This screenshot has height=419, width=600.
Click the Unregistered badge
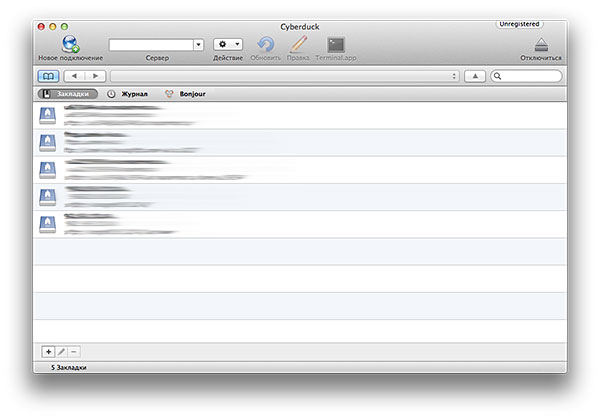tap(519, 24)
